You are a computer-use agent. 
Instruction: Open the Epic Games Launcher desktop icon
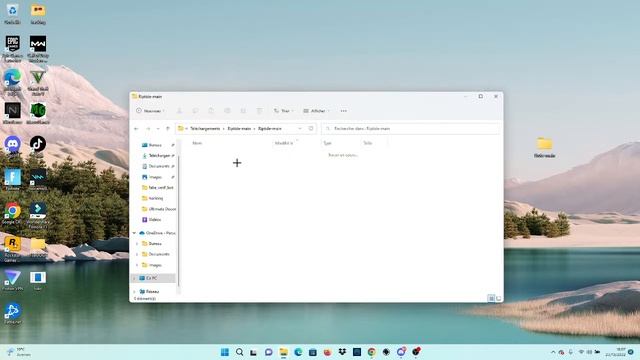[12, 48]
